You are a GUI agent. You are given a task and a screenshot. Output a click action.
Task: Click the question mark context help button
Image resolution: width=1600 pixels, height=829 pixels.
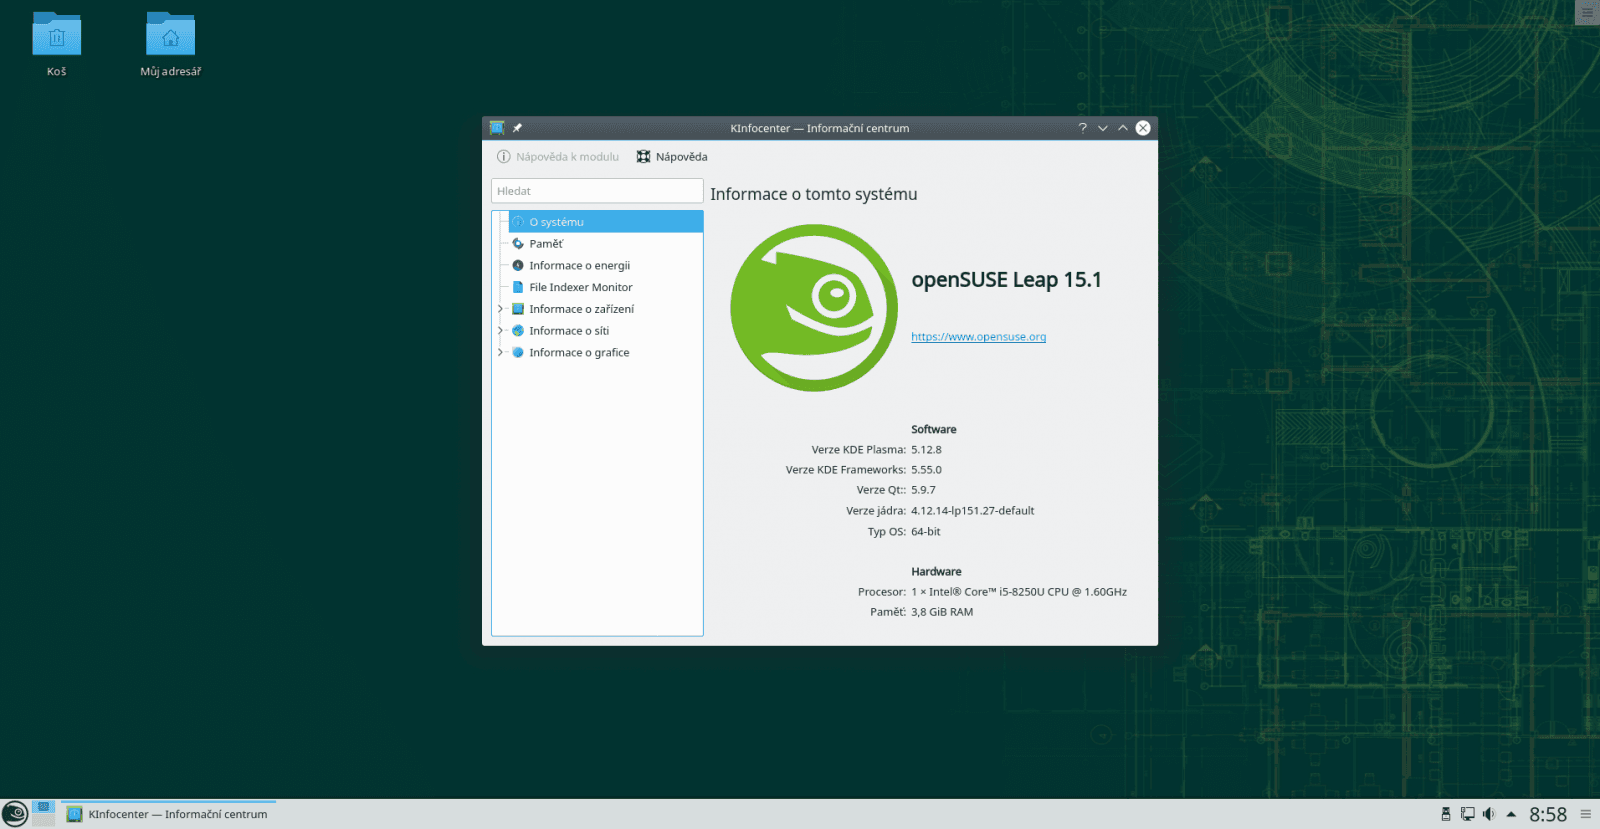click(x=1082, y=128)
